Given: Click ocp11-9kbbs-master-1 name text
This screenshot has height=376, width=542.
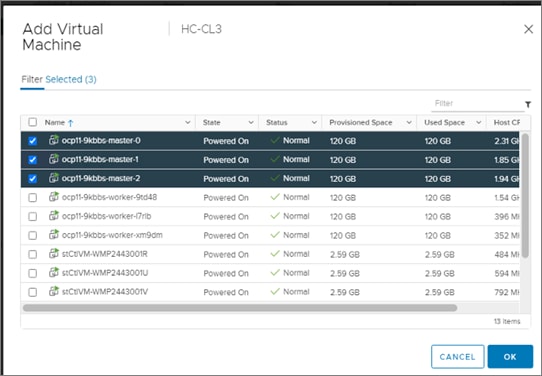Looking at the screenshot, I should tap(100, 159).
